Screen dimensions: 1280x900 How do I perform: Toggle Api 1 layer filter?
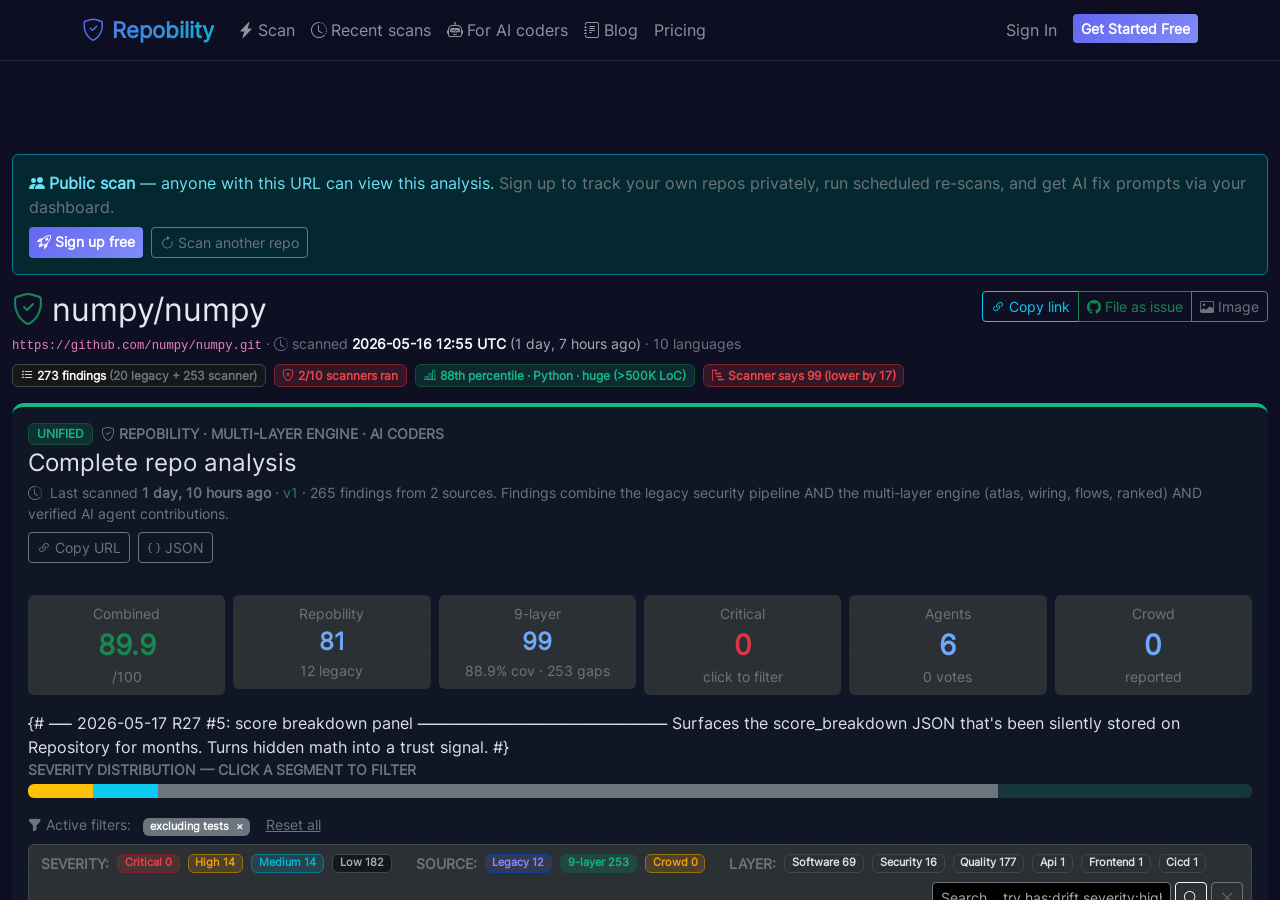pyautogui.click(x=1052, y=862)
